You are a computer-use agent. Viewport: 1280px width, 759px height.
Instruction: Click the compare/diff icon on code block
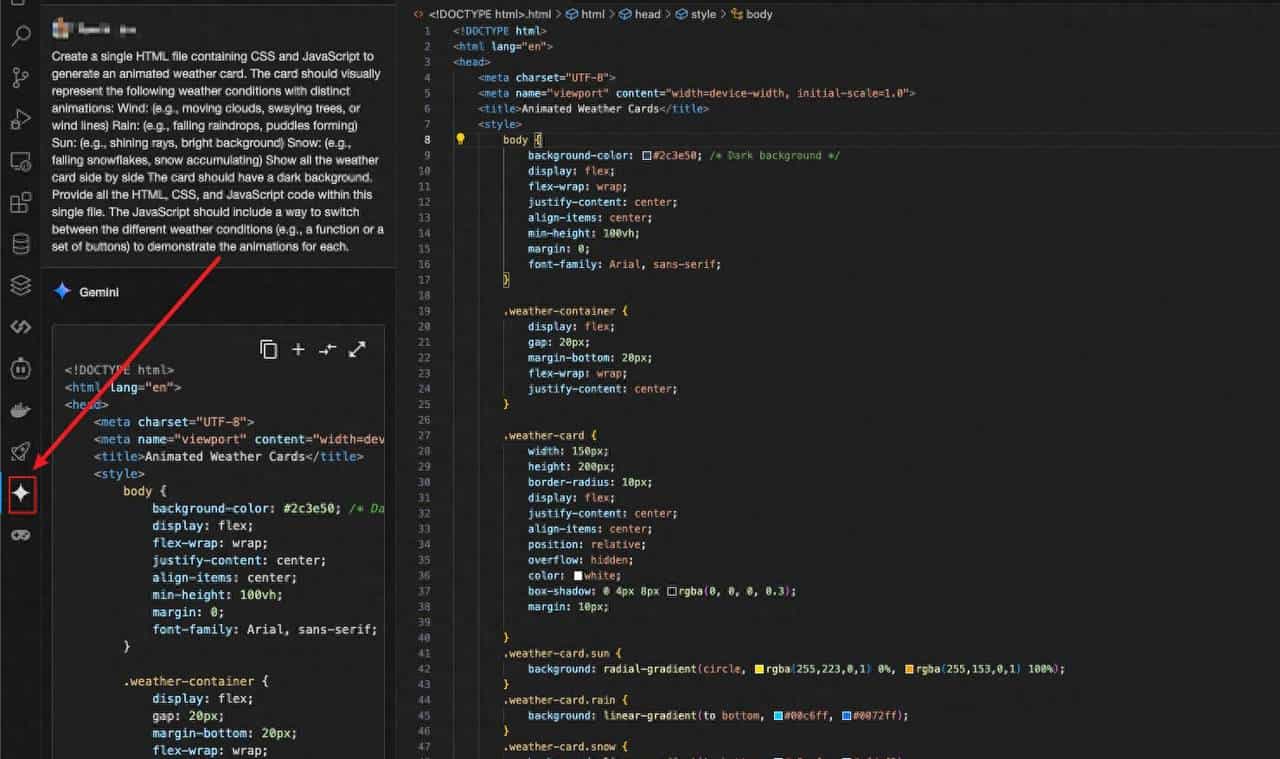click(327, 349)
